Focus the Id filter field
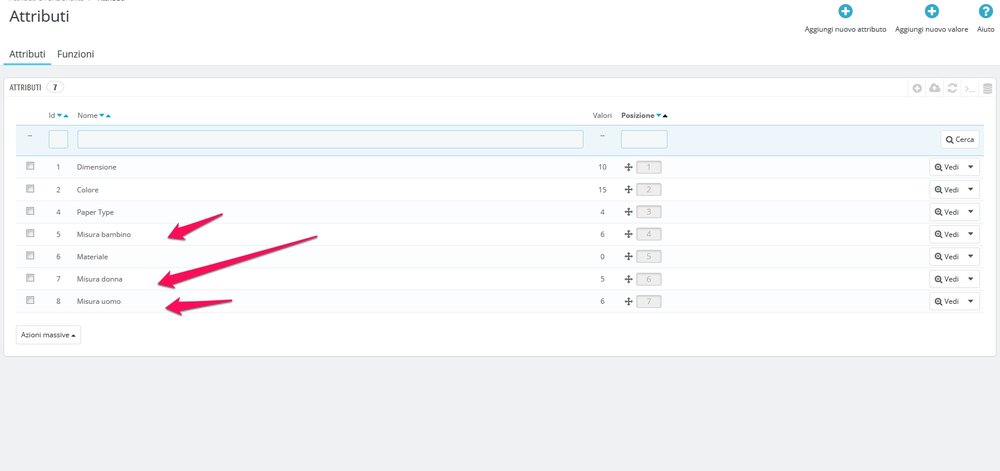Image resolution: width=1000 pixels, height=471 pixels. pyautogui.click(x=58, y=140)
